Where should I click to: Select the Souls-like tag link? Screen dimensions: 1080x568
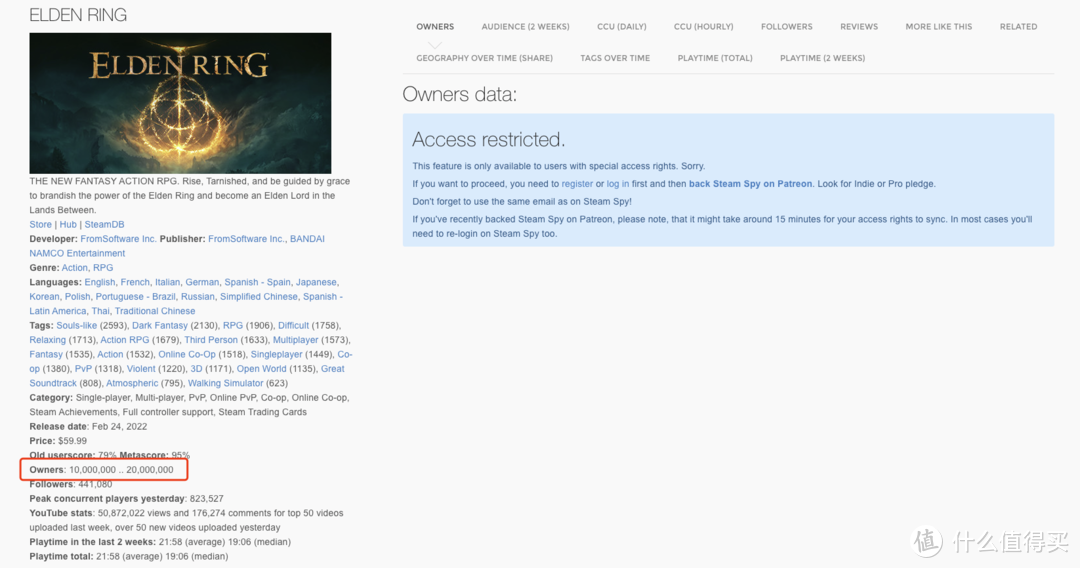78,326
